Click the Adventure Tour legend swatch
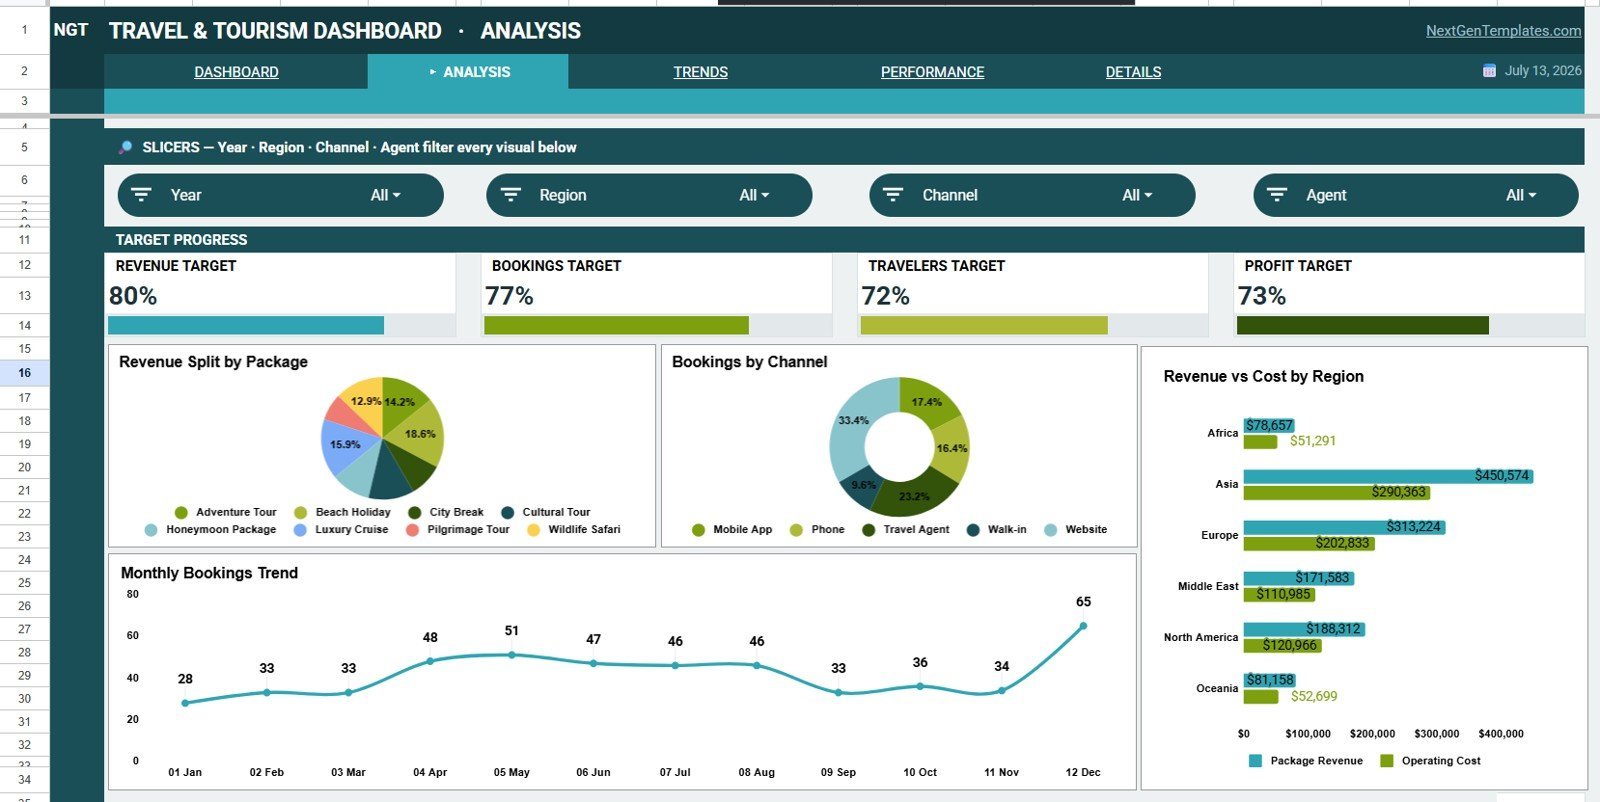The height and width of the screenshot is (802, 1600). (x=181, y=513)
